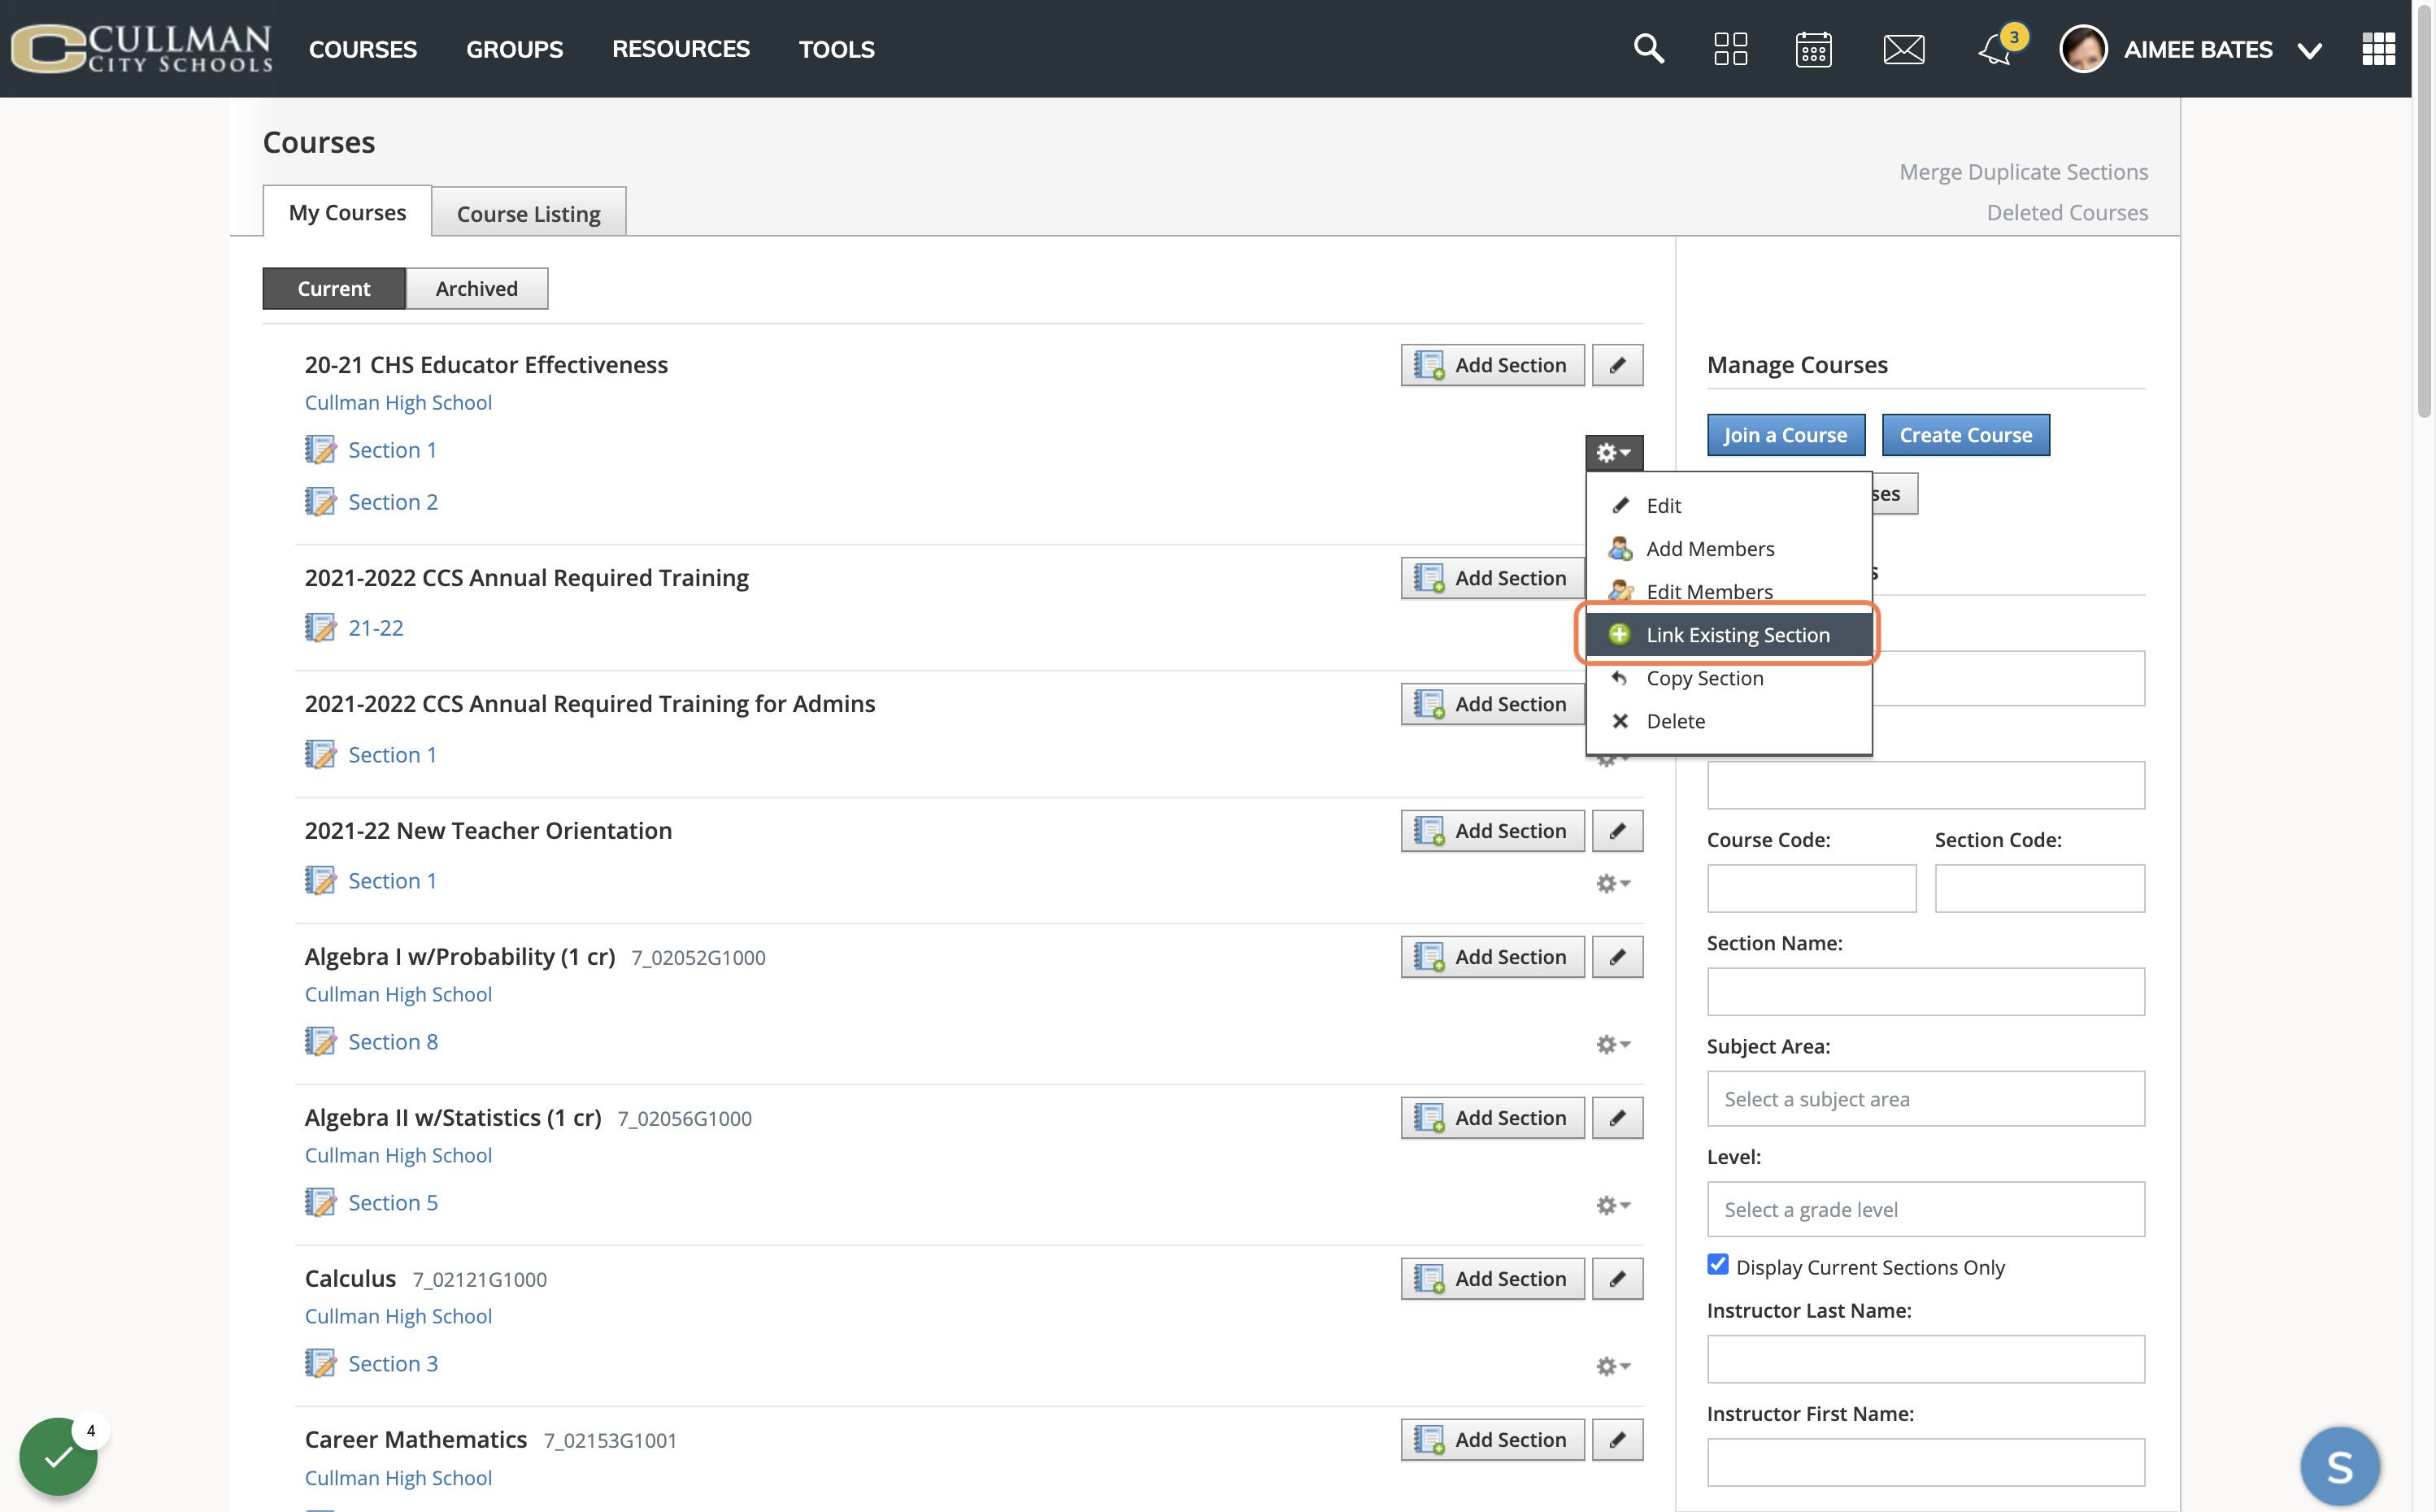Click the dashboard squares icon in header
The width and height of the screenshot is (2436, 1512).
coord(1730,48)
